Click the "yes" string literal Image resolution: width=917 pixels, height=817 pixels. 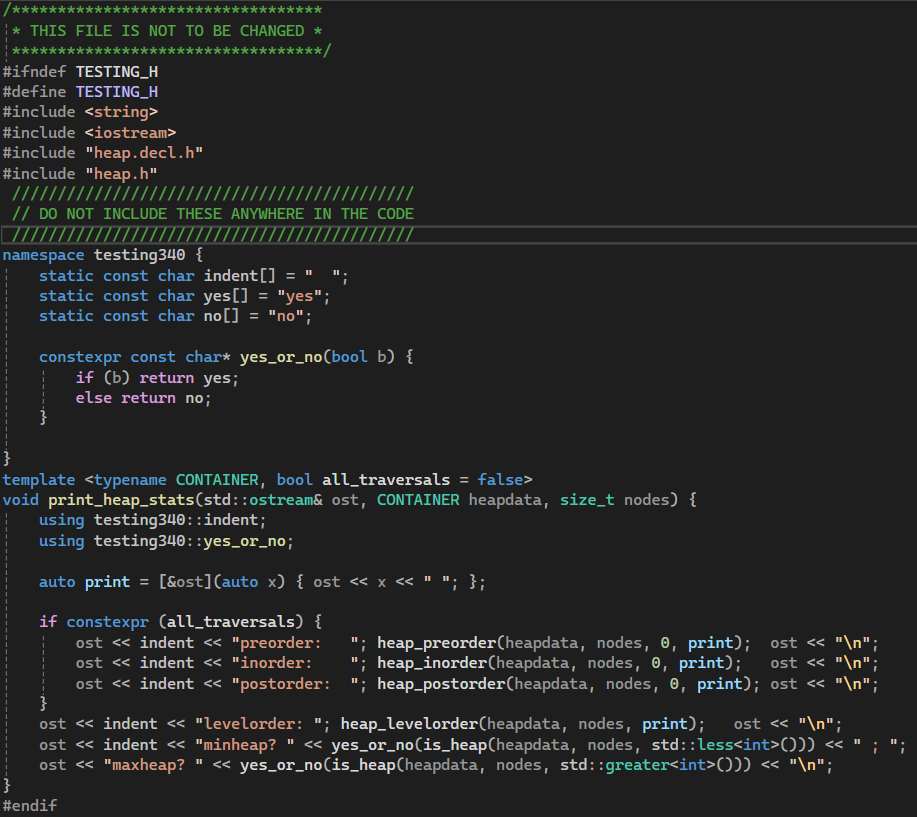click(299, 296)
